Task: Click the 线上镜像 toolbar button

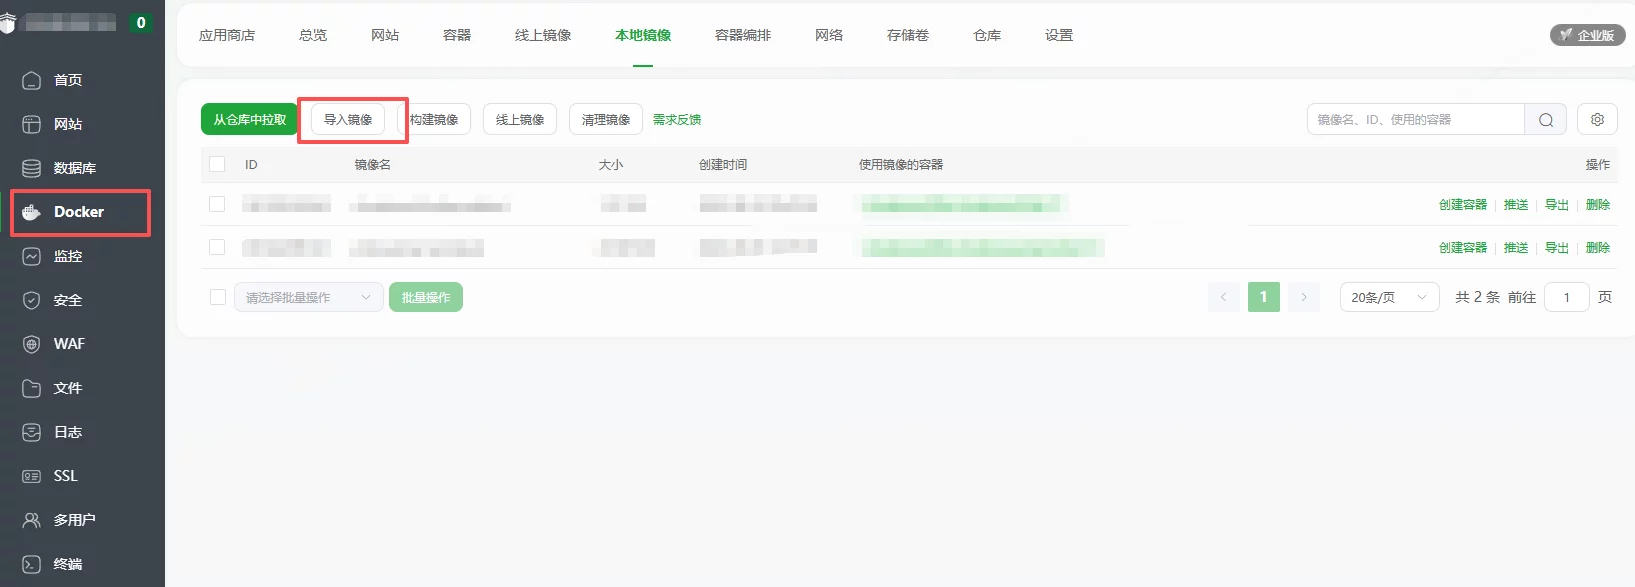Action: pyautogui.click(x=520, y=119)
